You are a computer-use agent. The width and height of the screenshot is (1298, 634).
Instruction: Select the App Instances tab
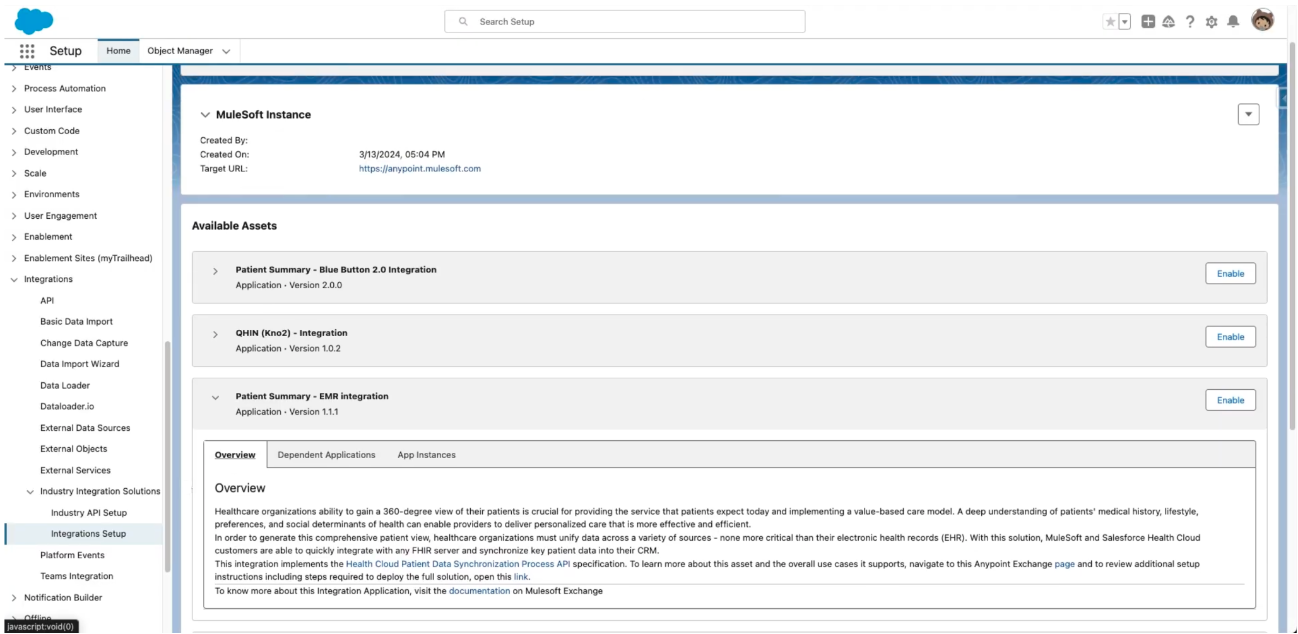point(425,454)
